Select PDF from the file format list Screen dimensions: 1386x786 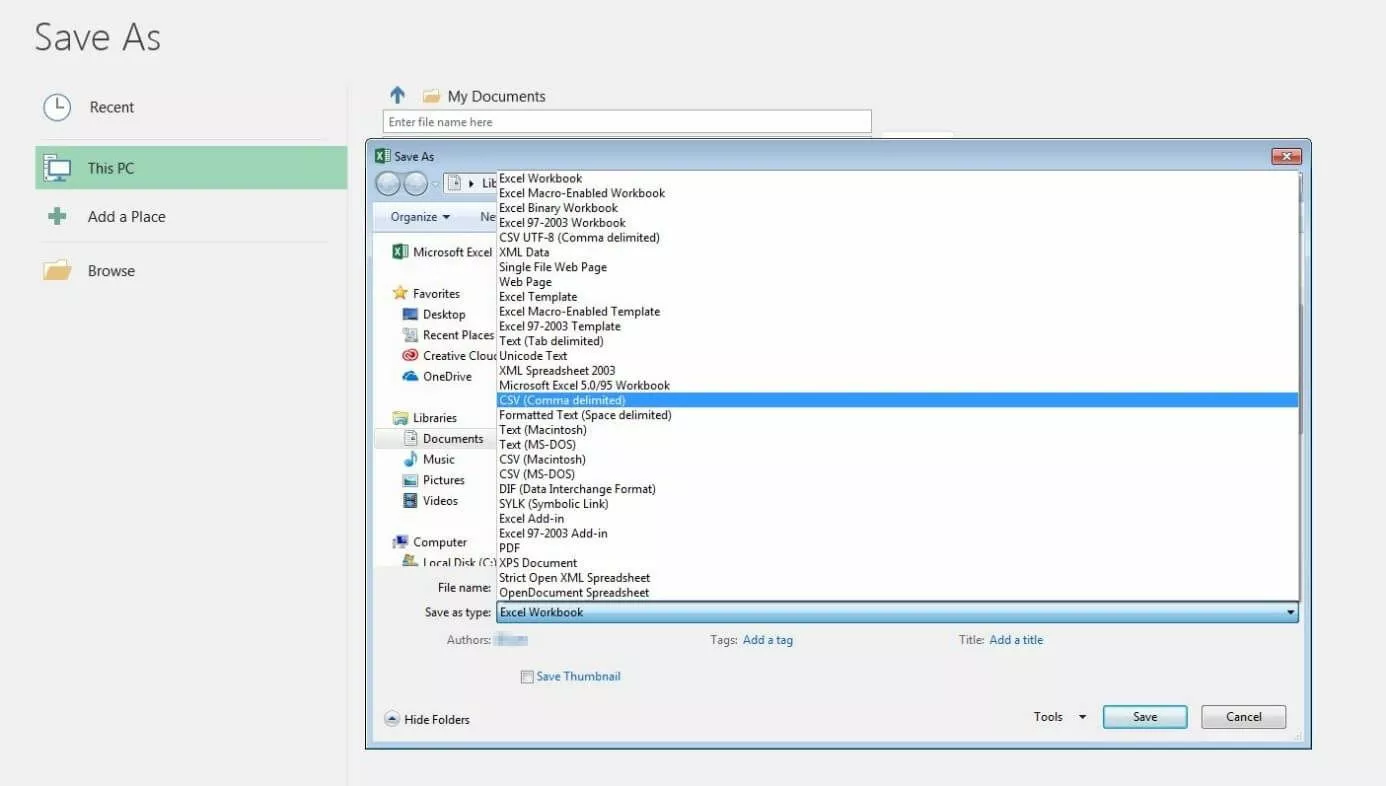point(510,547)
